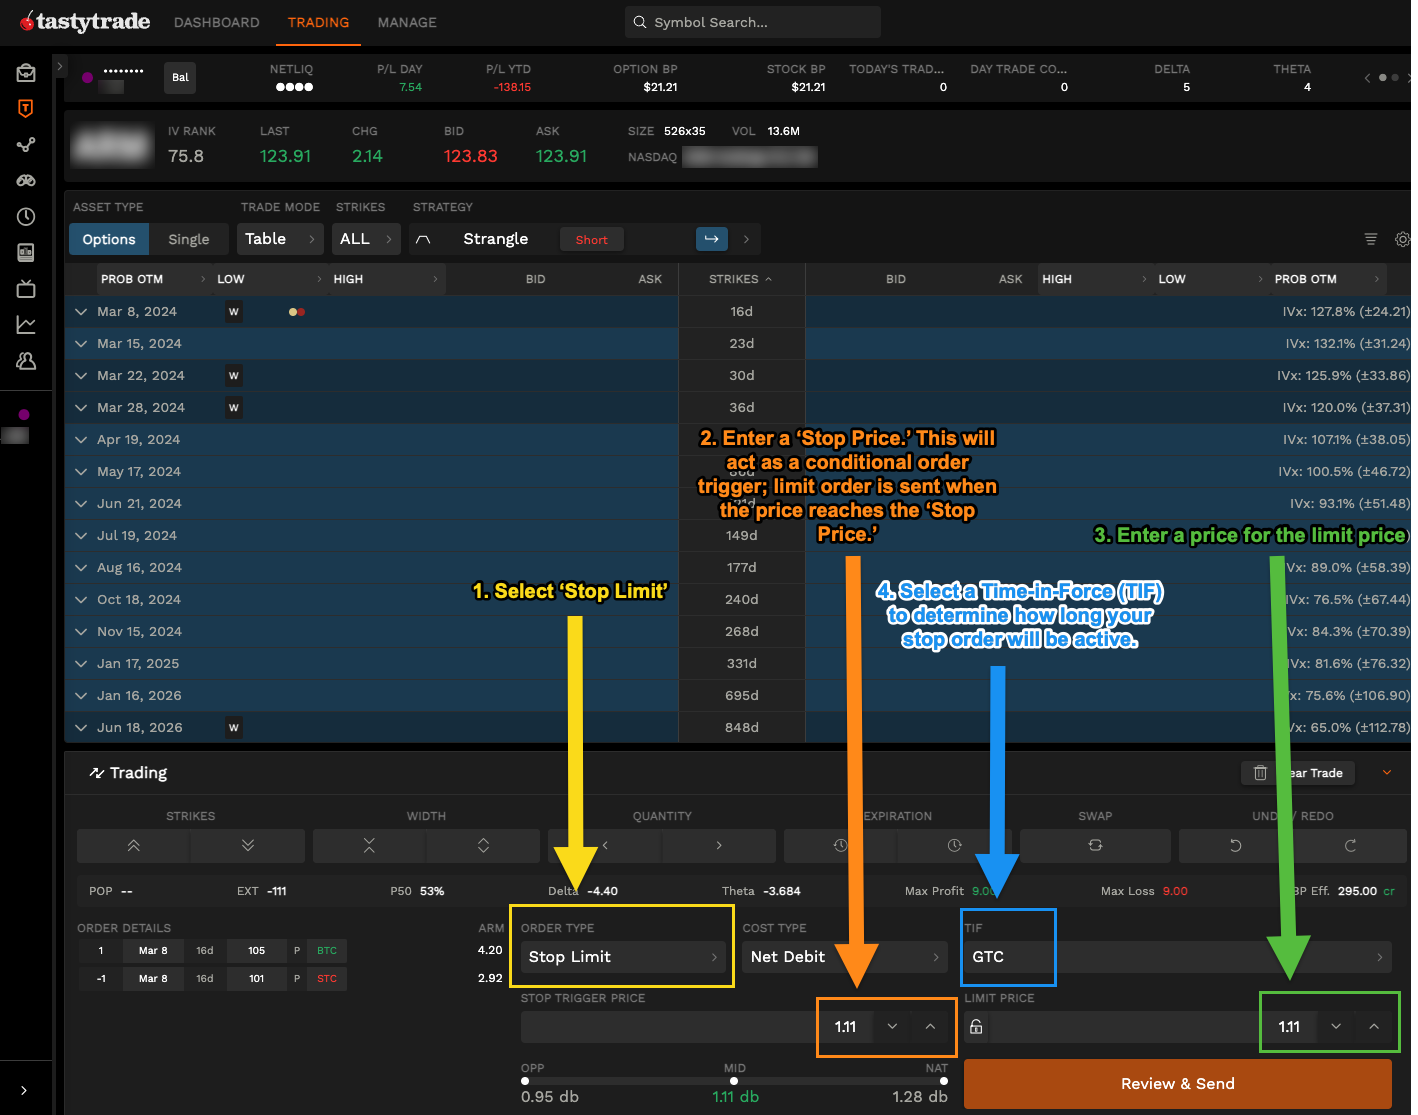This screenshot has width=1418, height=1115.
Task: Open the TIF GTC dropdown
Action: (1178, 957)
